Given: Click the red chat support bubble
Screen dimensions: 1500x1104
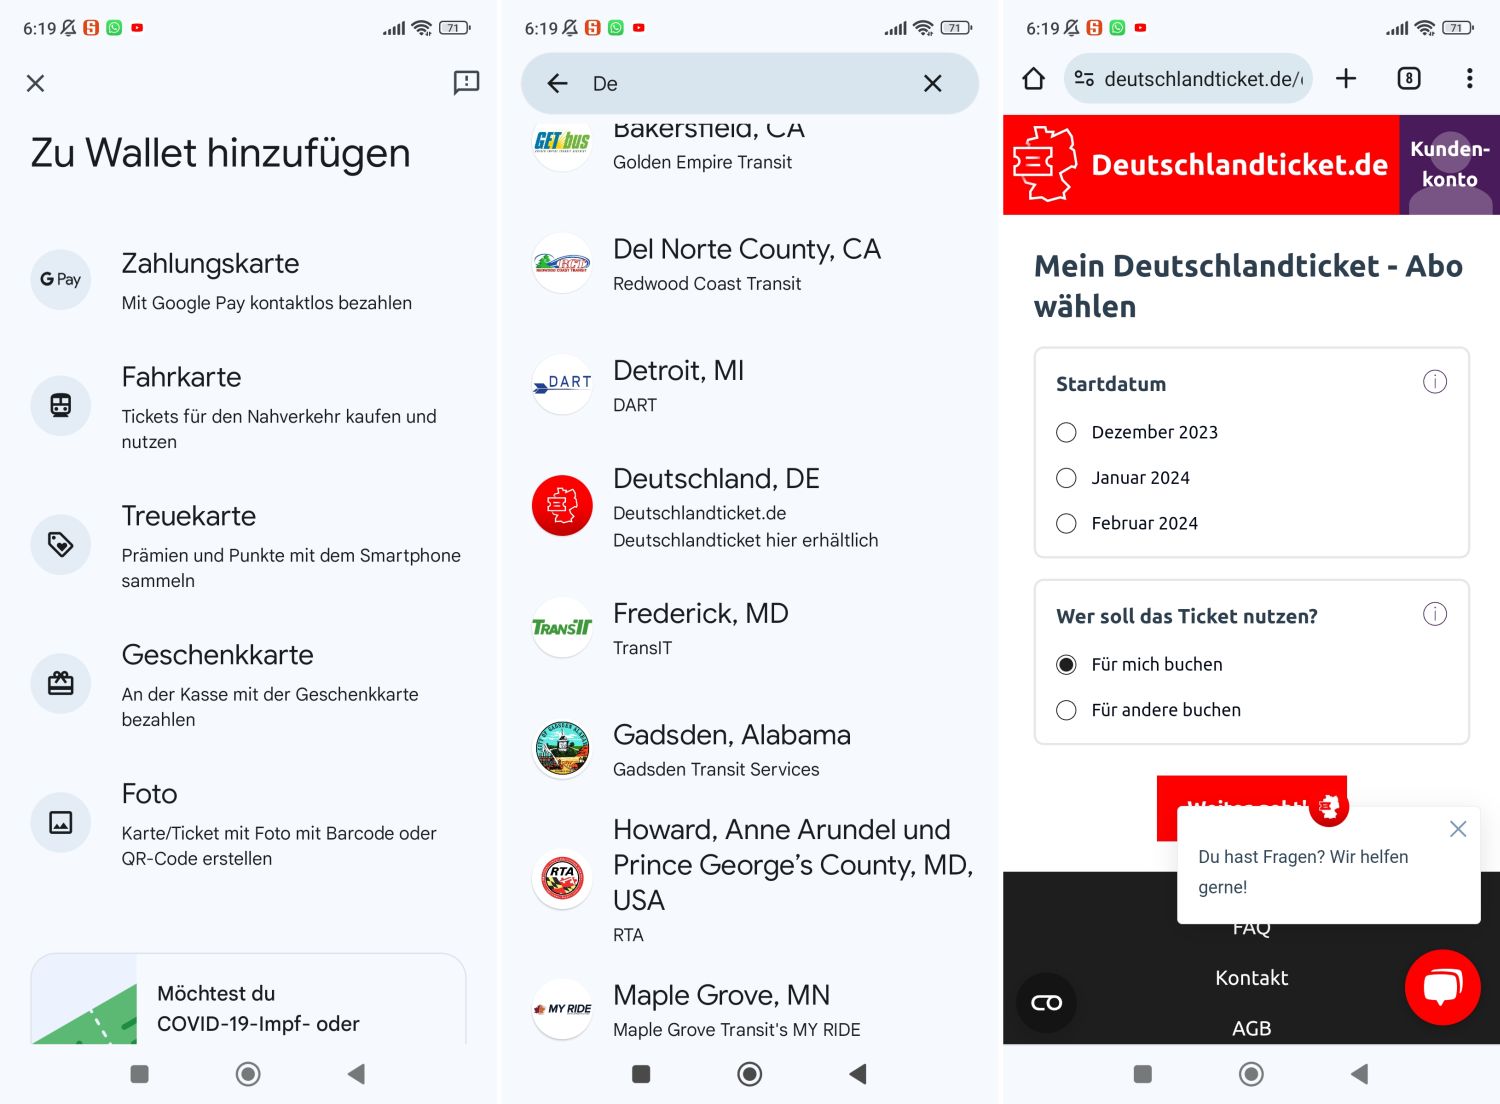Looking at the screenshot, I should (1442, 987).
